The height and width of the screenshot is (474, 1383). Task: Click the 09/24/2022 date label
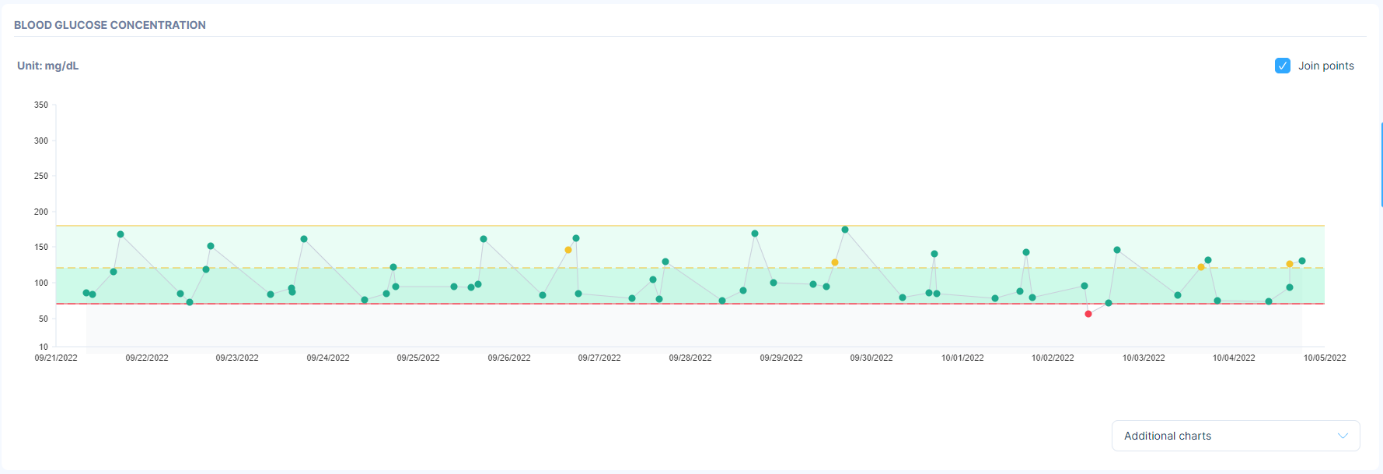327,357
